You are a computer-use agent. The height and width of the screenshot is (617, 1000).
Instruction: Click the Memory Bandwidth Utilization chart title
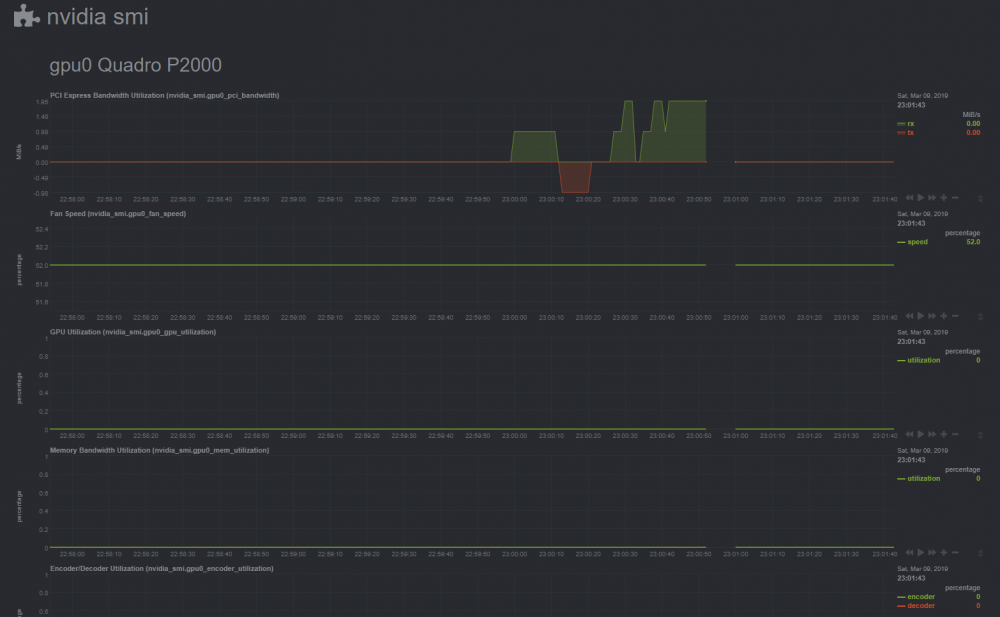point(159,450)
